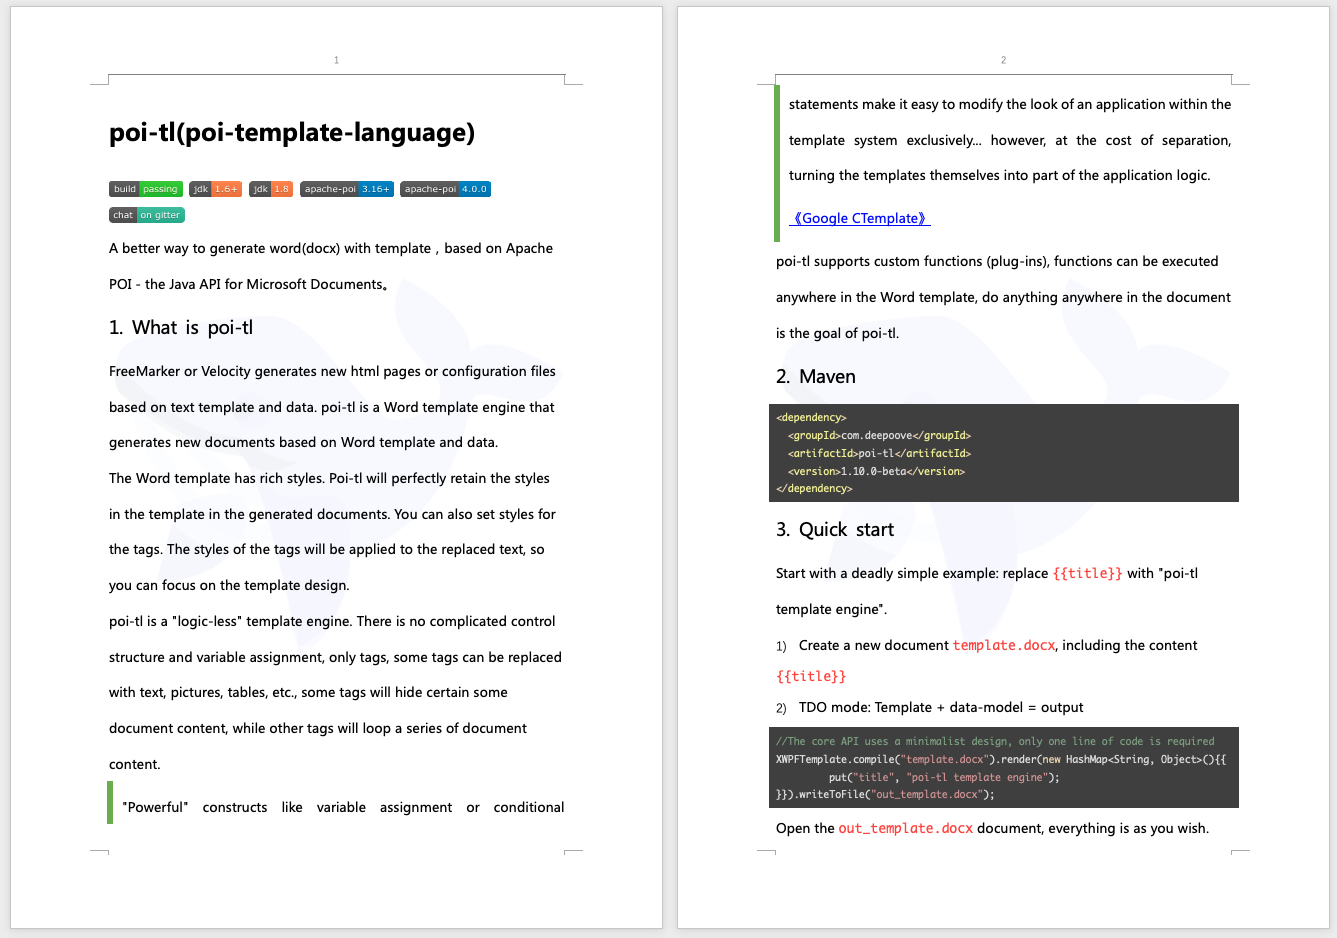Viewport: 1337px width, 938px height.
Task: Click the red {{title}} inline tag
Action: tap(1089, 572)
